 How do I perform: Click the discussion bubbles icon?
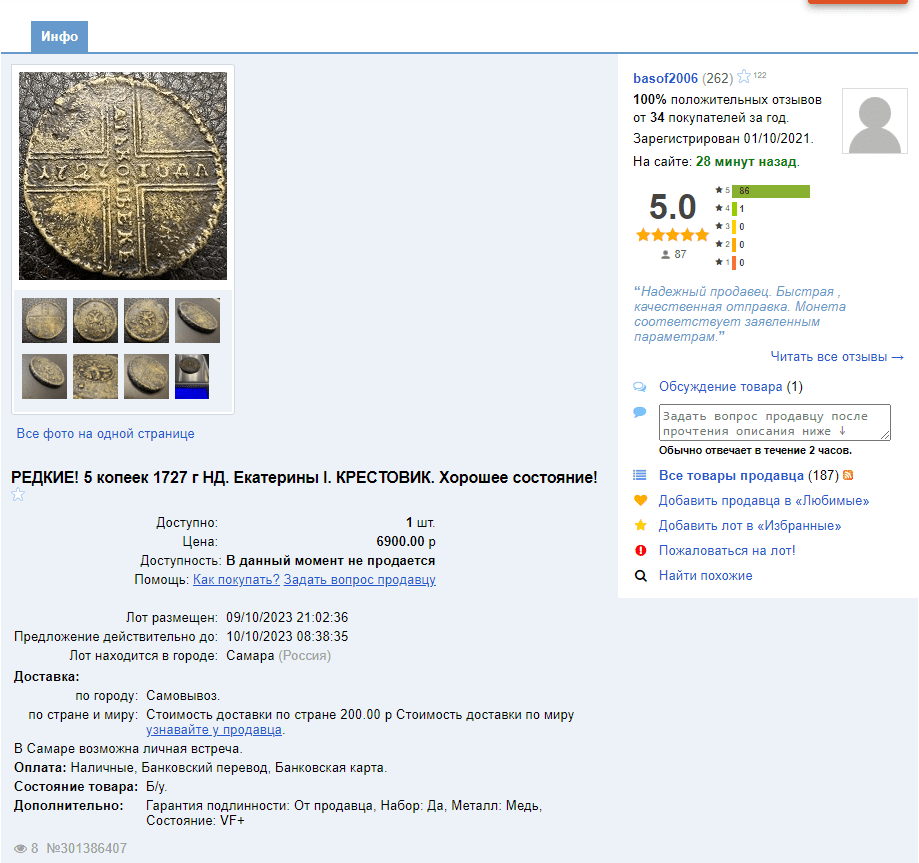point(639,387)
